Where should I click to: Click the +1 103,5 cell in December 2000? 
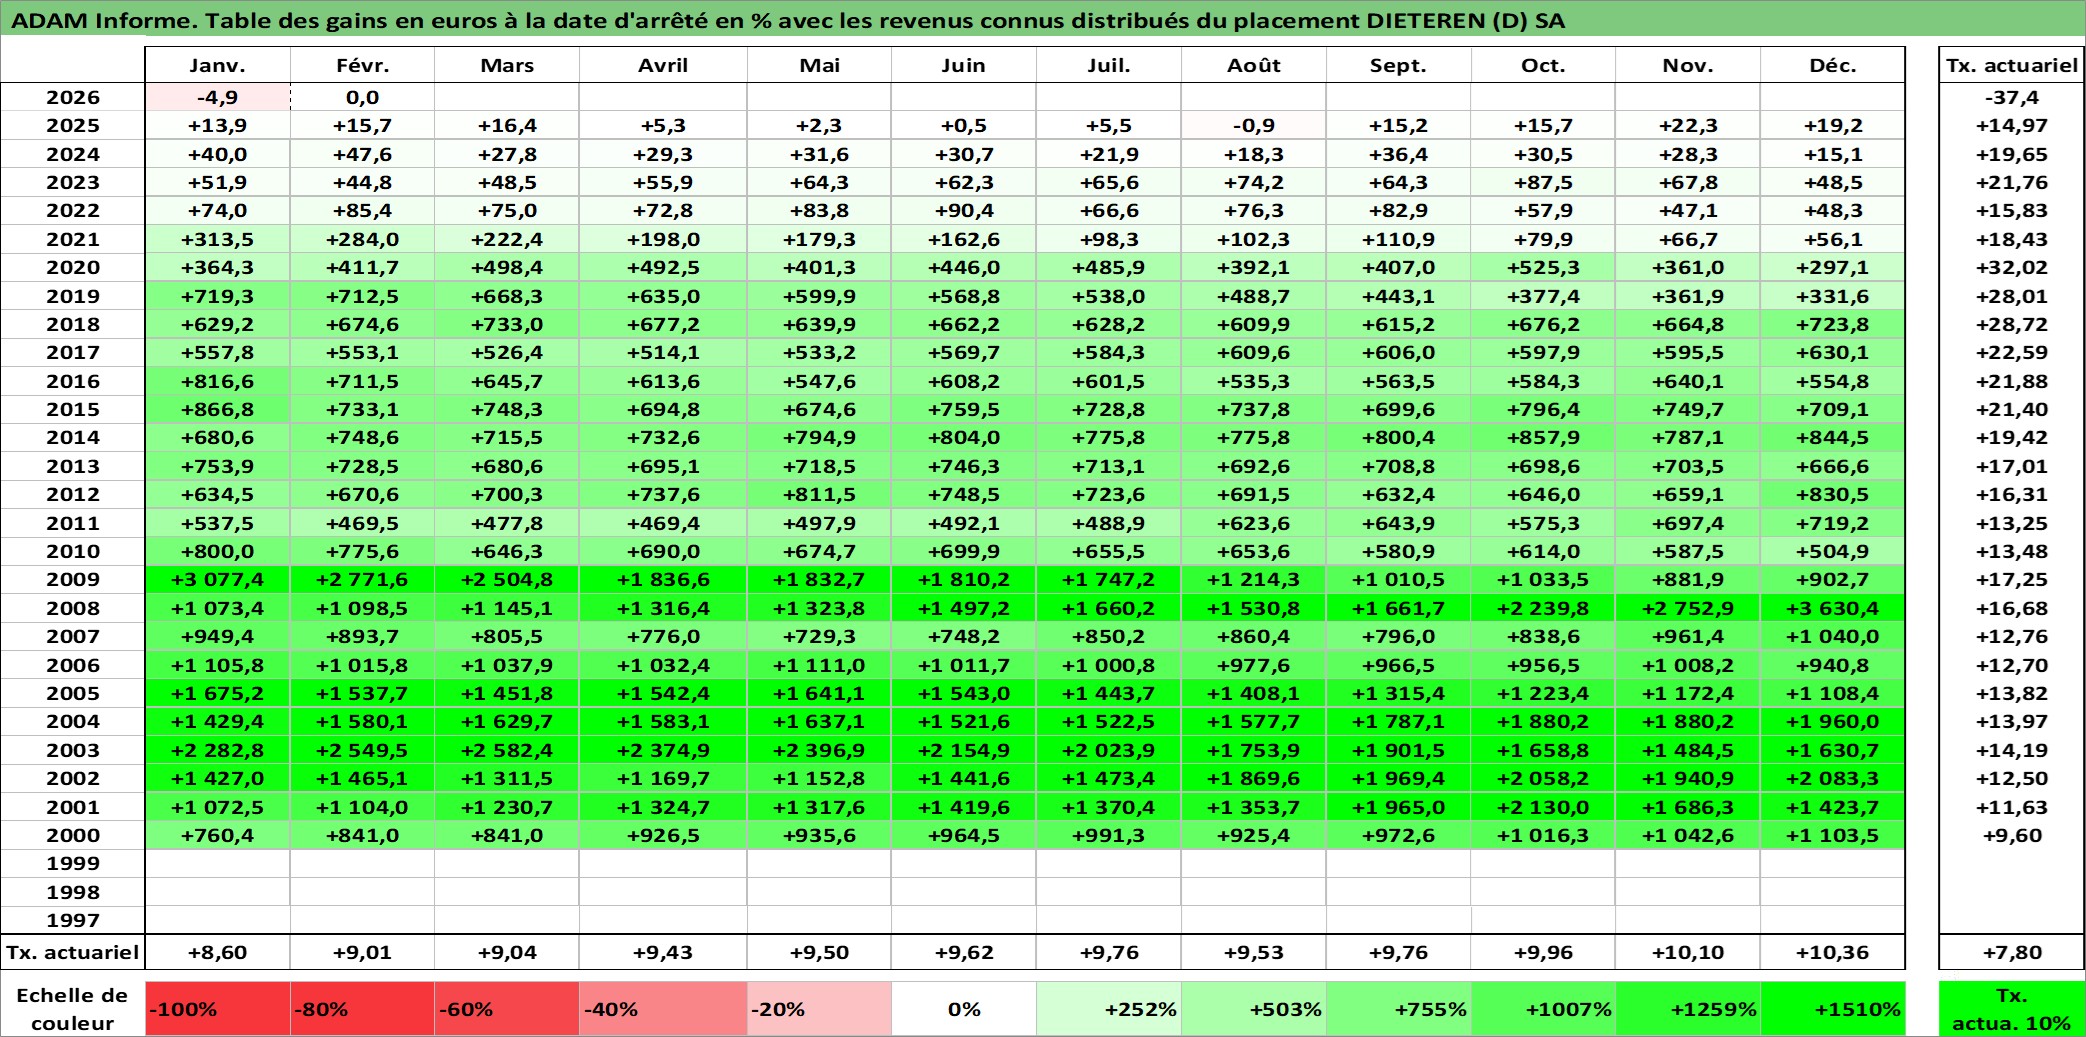(1833, 835)
